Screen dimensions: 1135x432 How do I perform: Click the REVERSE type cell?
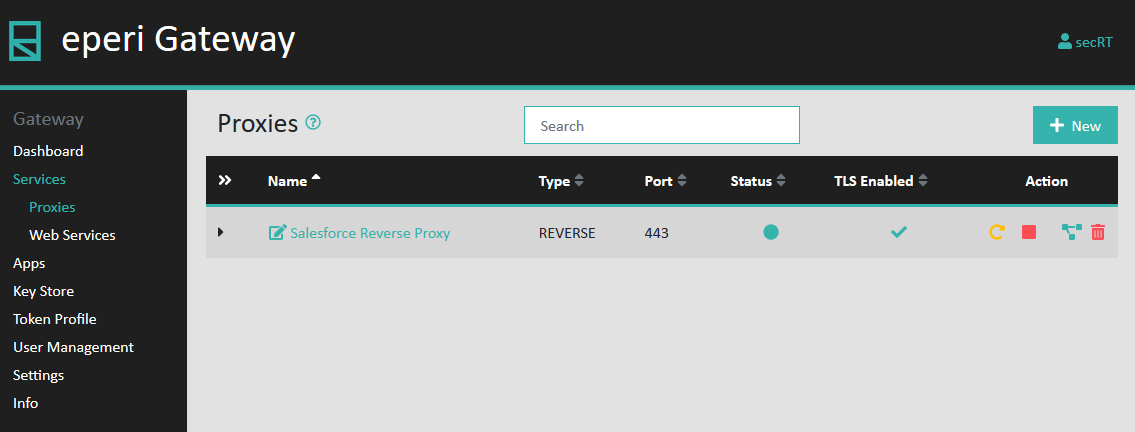[x=567, y=233]
